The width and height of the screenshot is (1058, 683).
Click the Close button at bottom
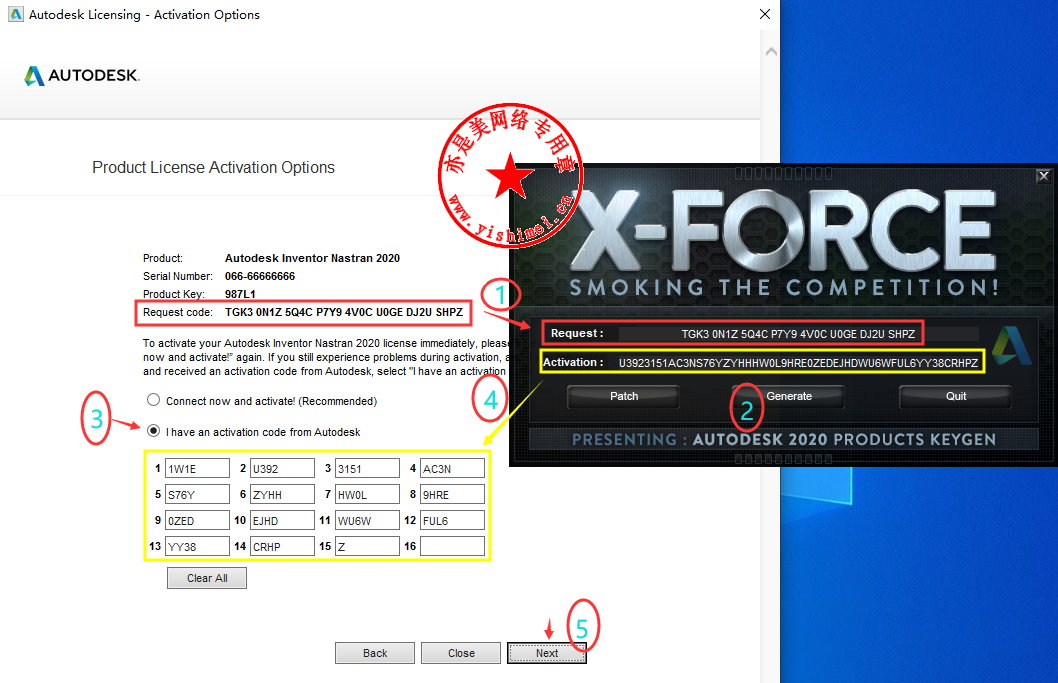tap(461, 653)
